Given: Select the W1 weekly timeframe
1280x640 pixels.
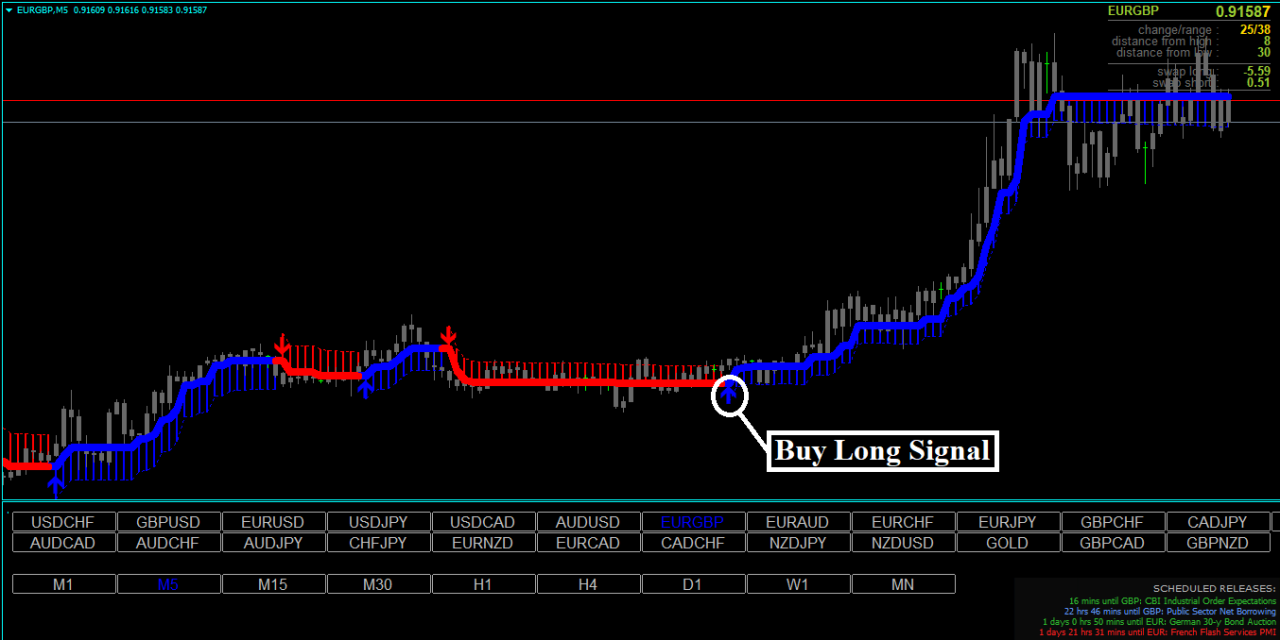Looking at the screenshot, I should 799,584.
